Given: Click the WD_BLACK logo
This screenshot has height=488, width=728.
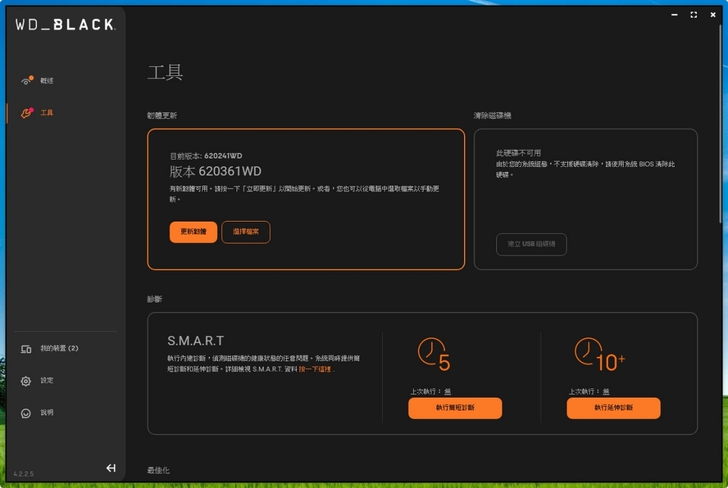Looking at the screenshot, I should click(65, 25).
